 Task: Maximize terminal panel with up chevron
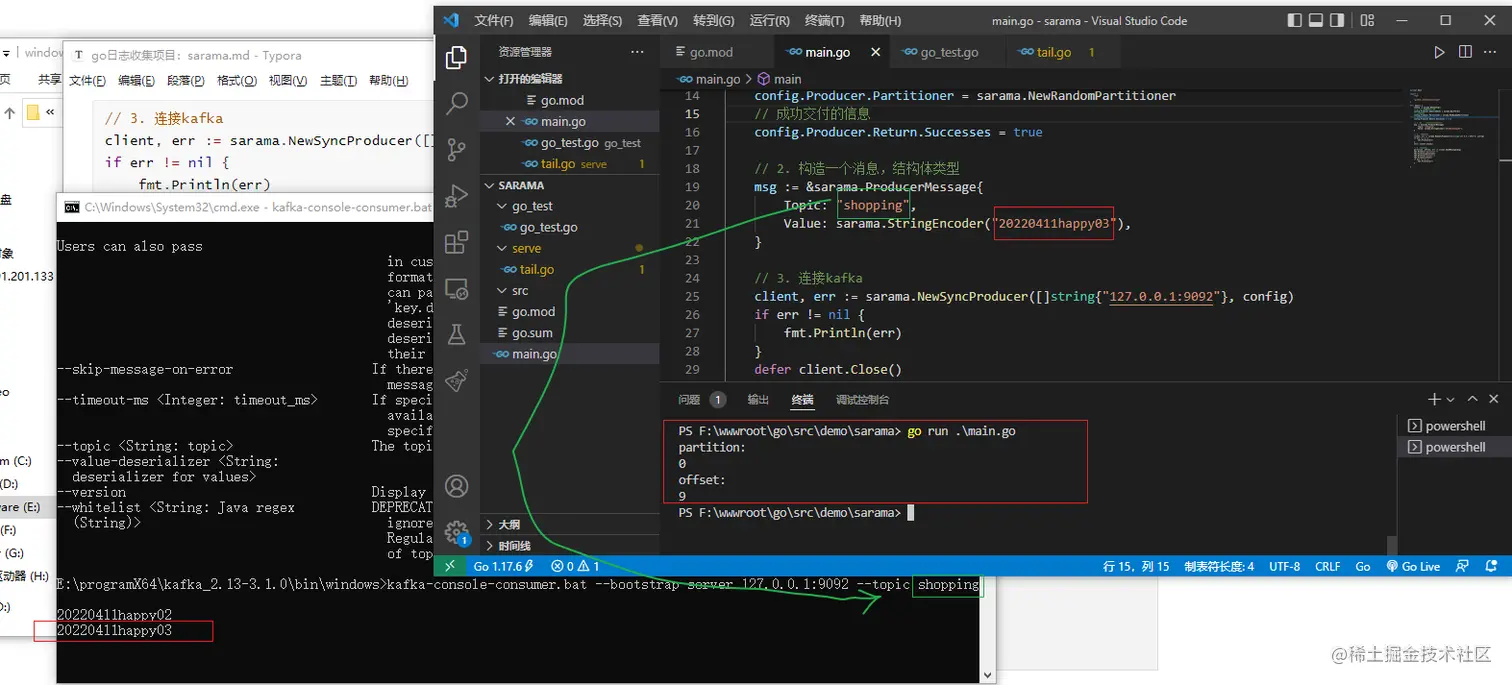(x=1472, y=399)
